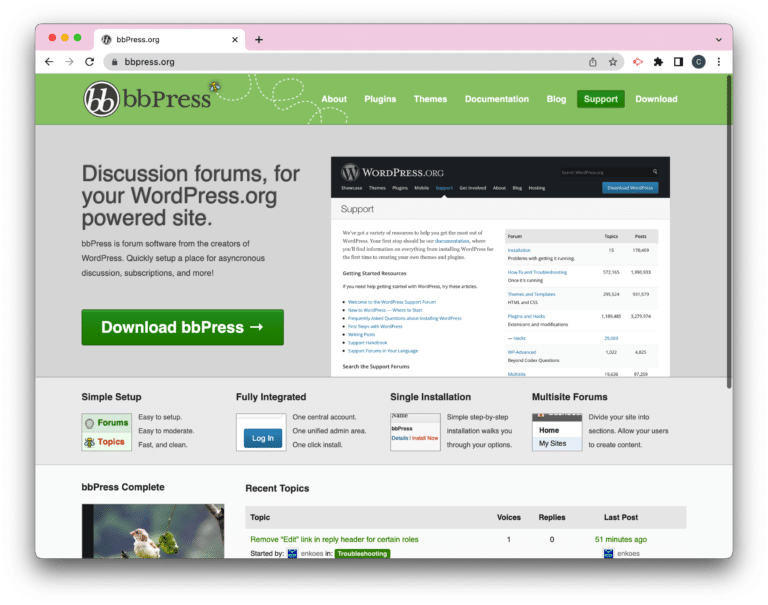
Task: Select the bbPress.org browser tab
Action: click(x=168, y=40)
